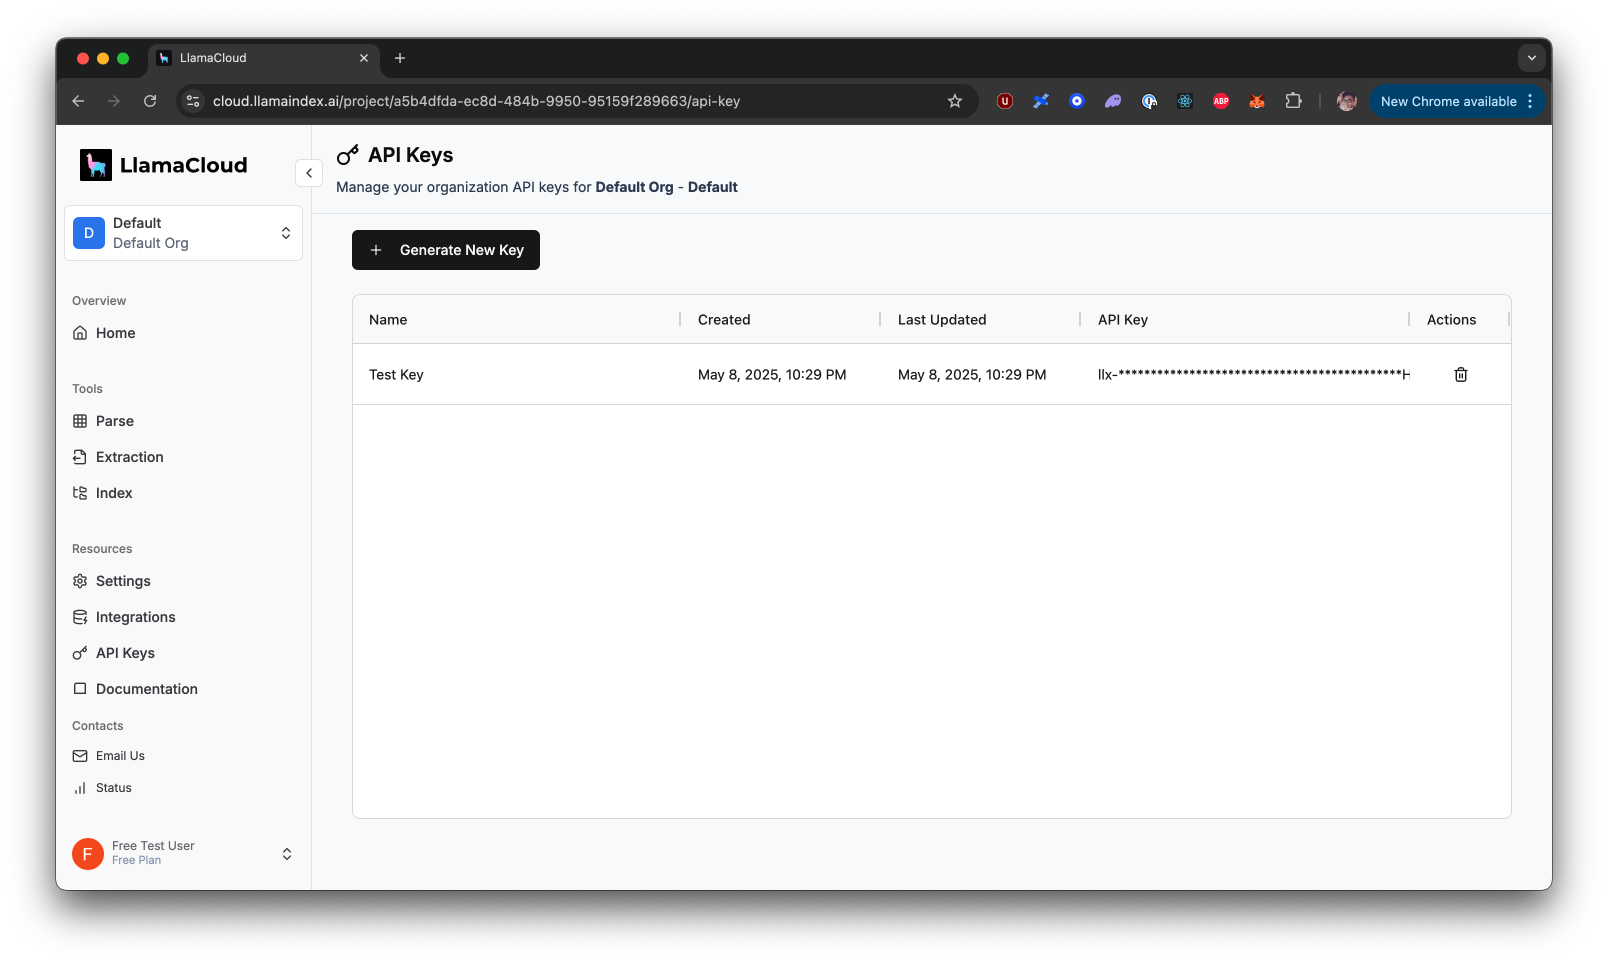Open the MetaMask fox extension icon
The image size is (1608, 964).
pyautogui.click(x=1257, y=101)
